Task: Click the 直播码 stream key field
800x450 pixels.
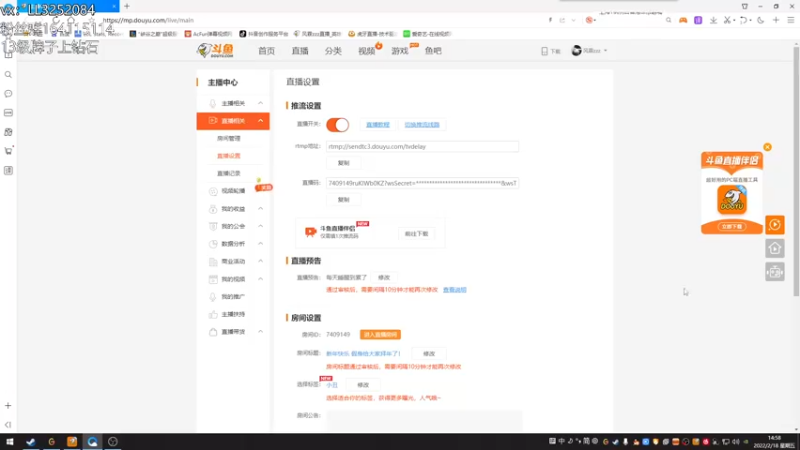Action: 422,183
